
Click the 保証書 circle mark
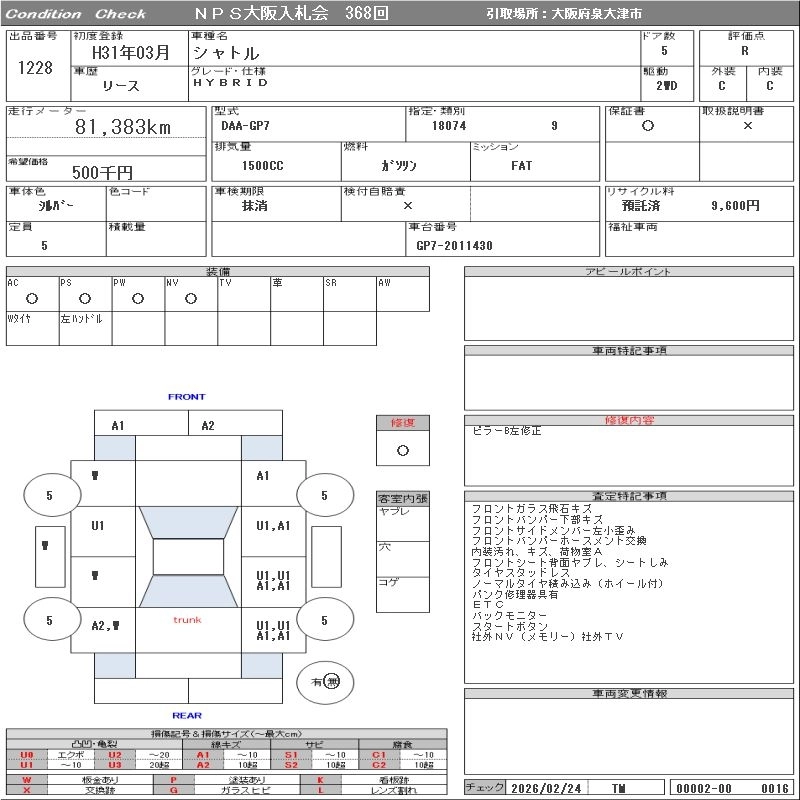coord(648,126)
